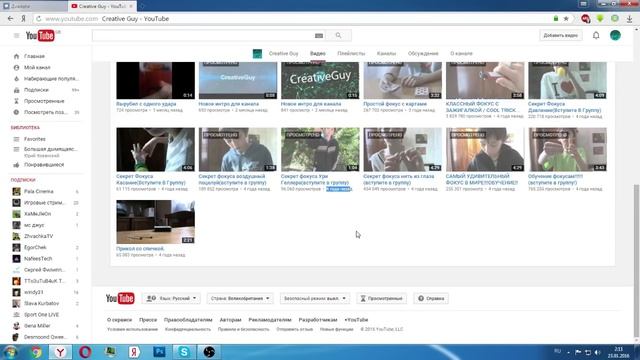Open the Обучение фокусам video thumbnail
Viewport: 640px width, 360px height.
[567, 149]
